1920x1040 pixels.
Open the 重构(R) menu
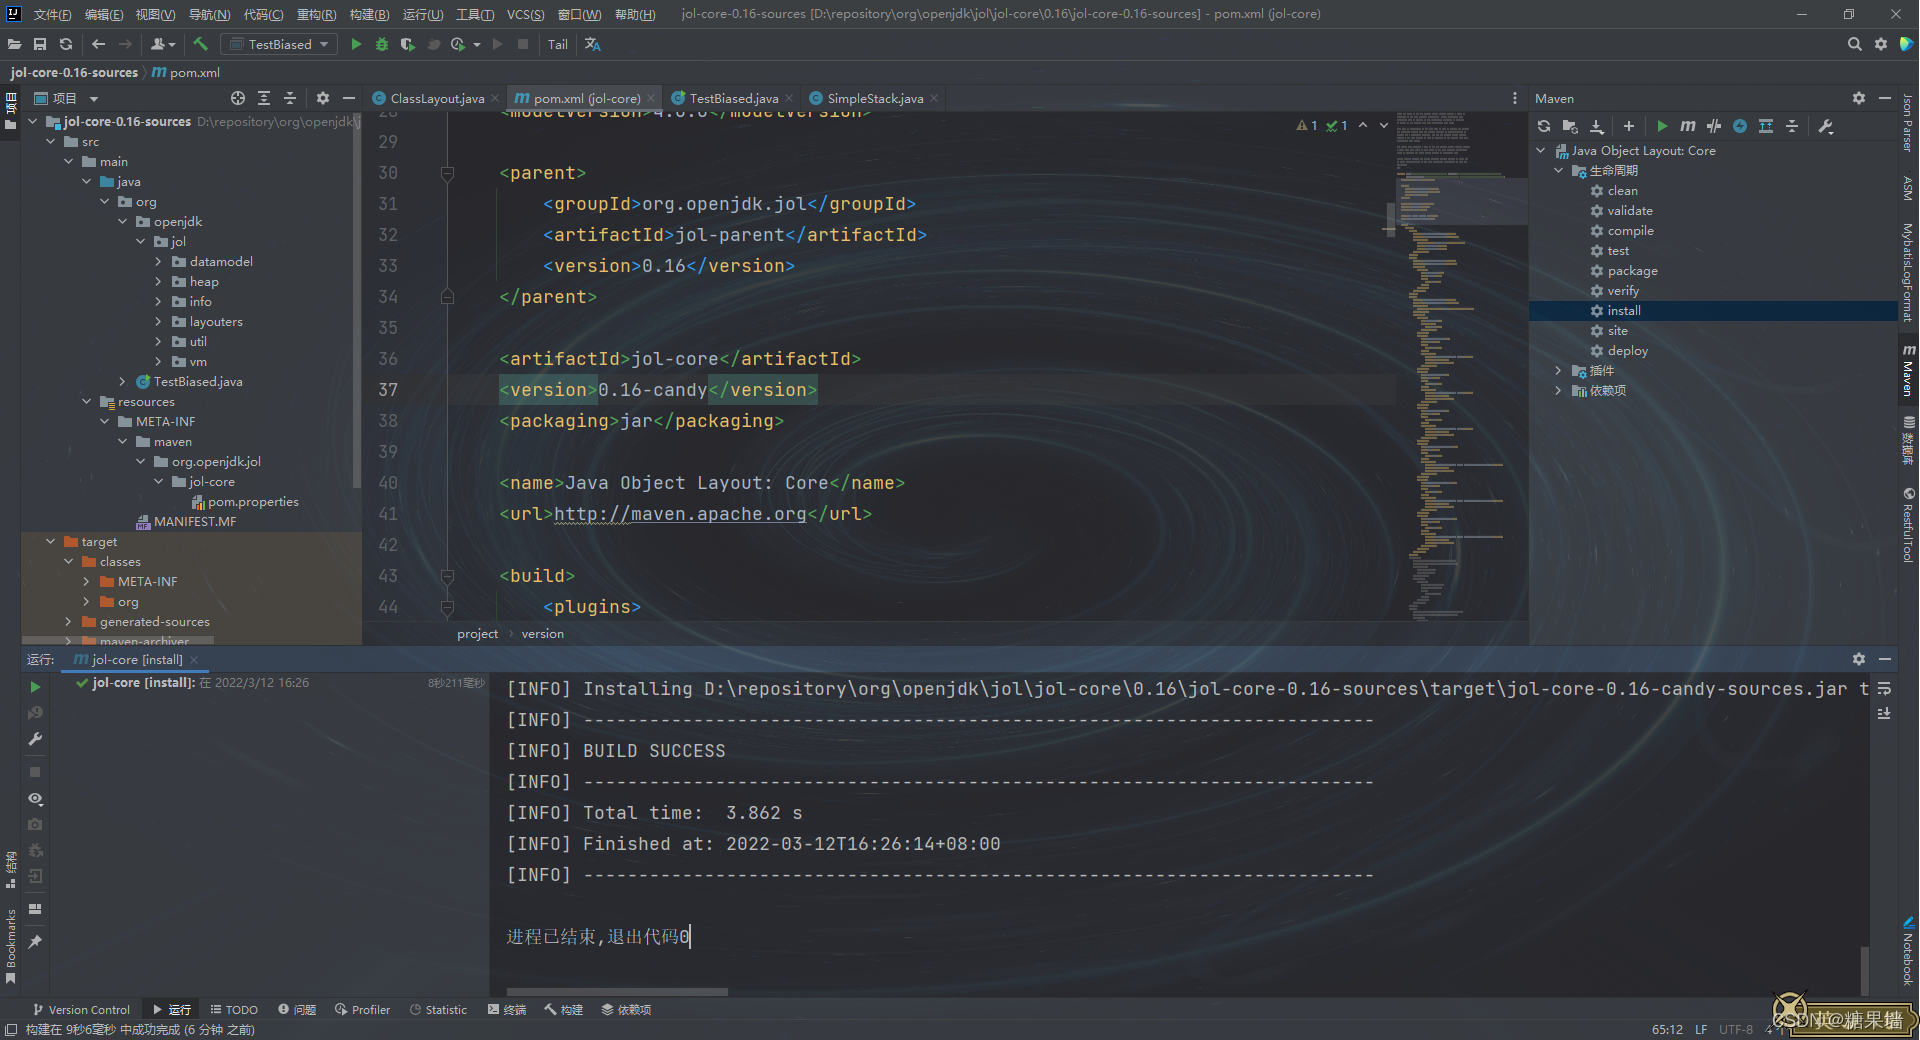(316, 14)
